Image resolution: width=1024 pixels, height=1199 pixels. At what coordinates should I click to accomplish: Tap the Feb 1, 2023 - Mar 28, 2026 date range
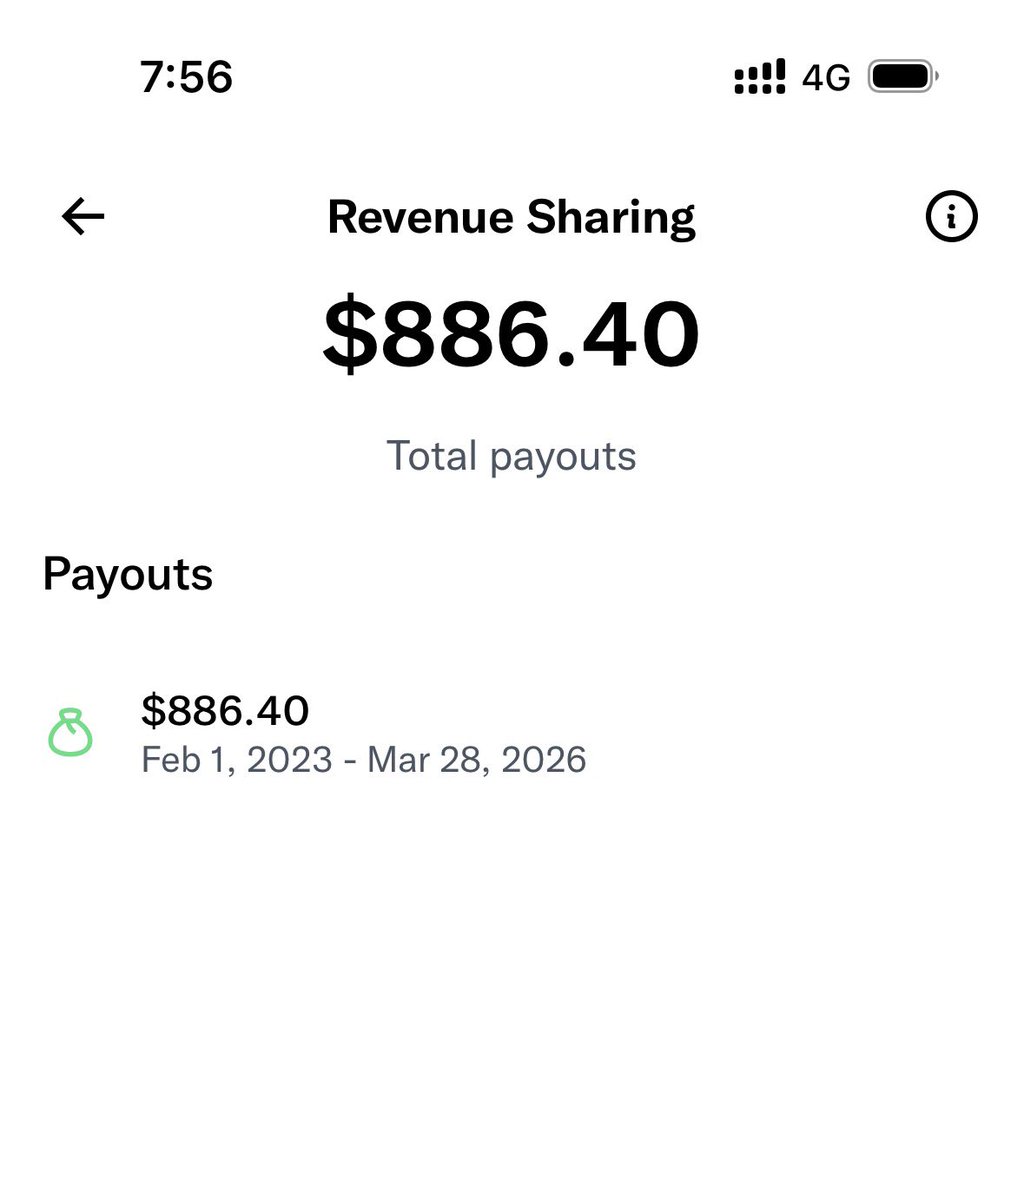tap(363, 760)
